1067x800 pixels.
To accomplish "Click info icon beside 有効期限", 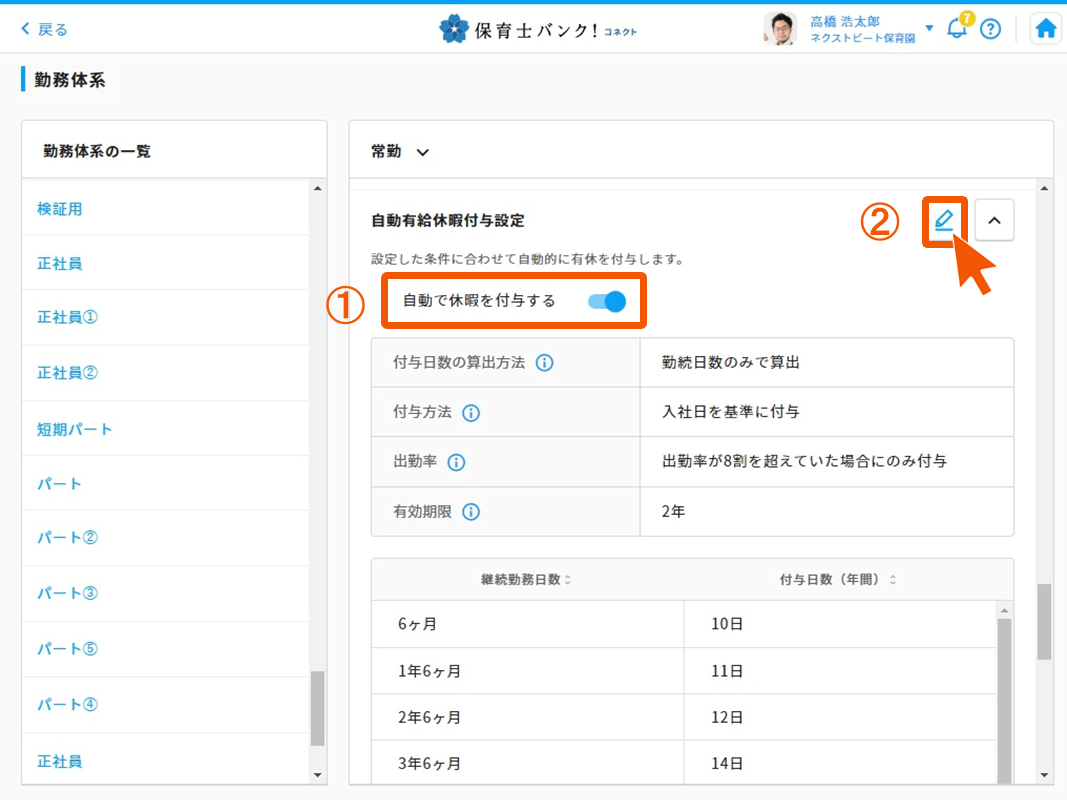I will [471, 512].
